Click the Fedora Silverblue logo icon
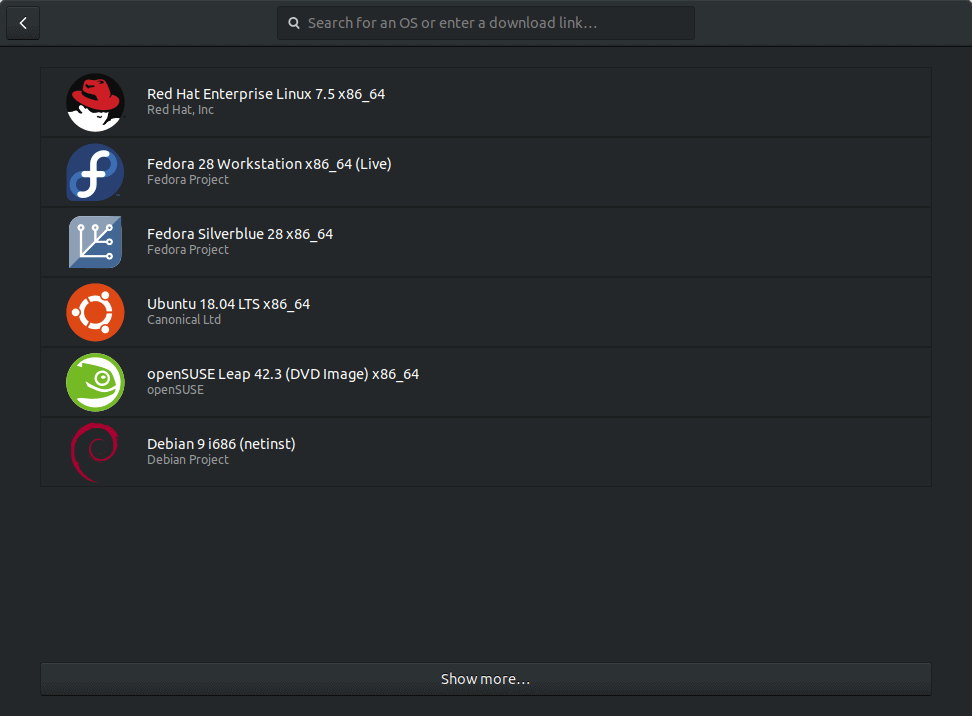 tap(95, 242)
